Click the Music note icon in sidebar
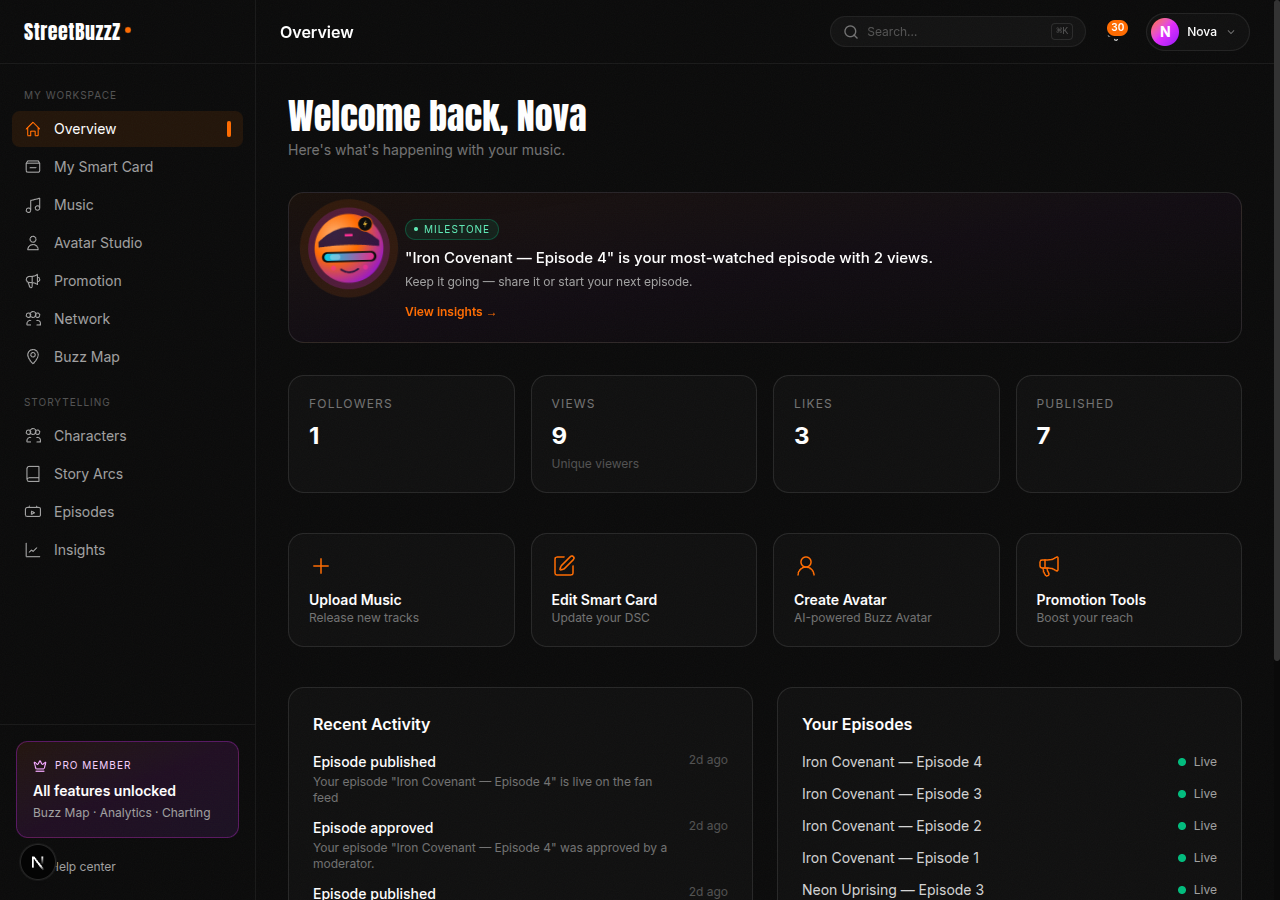Viewport: 1280px width, 900px height. coord(33,205)
